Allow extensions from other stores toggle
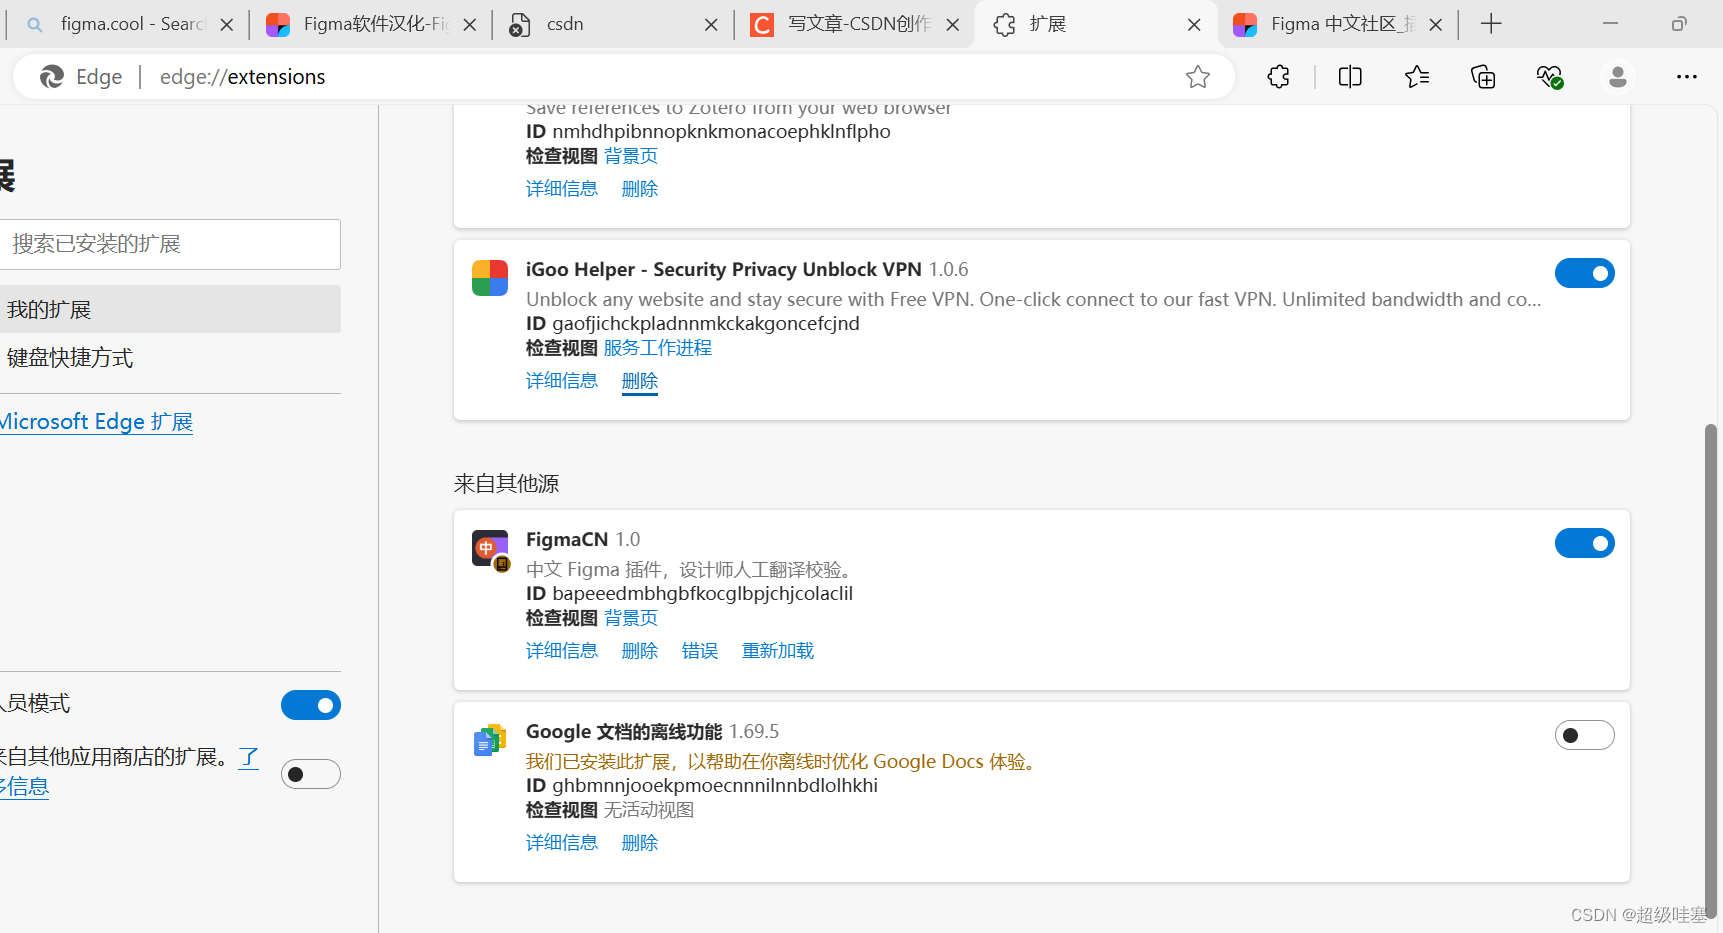 311,774
